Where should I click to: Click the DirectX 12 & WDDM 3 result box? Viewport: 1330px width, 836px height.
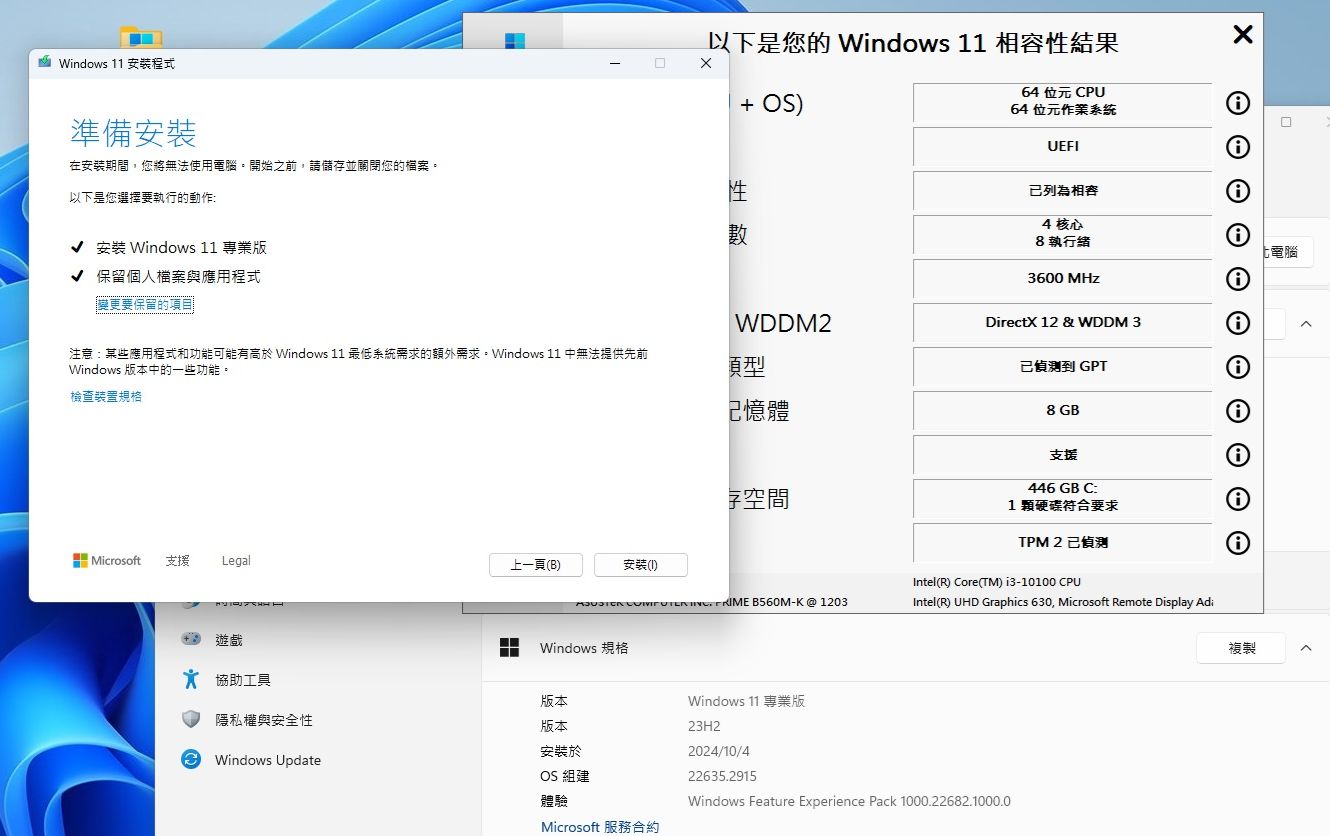(1063, 322)
